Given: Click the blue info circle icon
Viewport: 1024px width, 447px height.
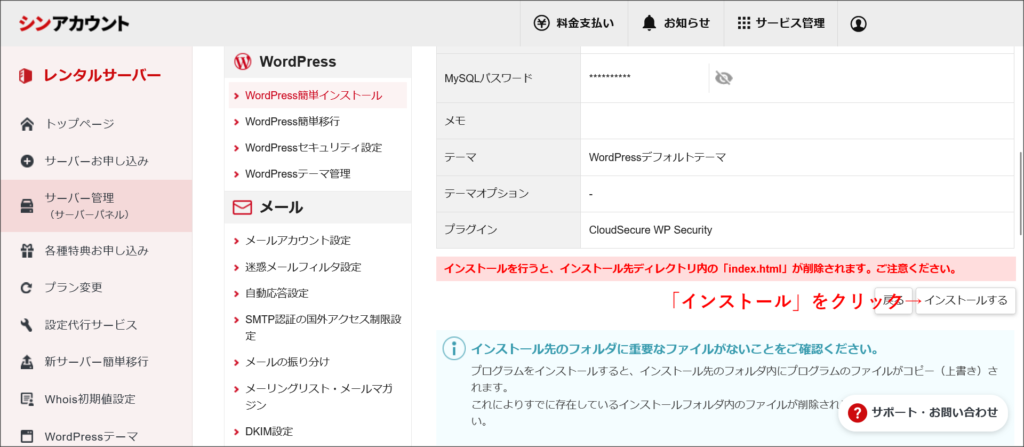Looking at the screenshot, I should 454,348.
